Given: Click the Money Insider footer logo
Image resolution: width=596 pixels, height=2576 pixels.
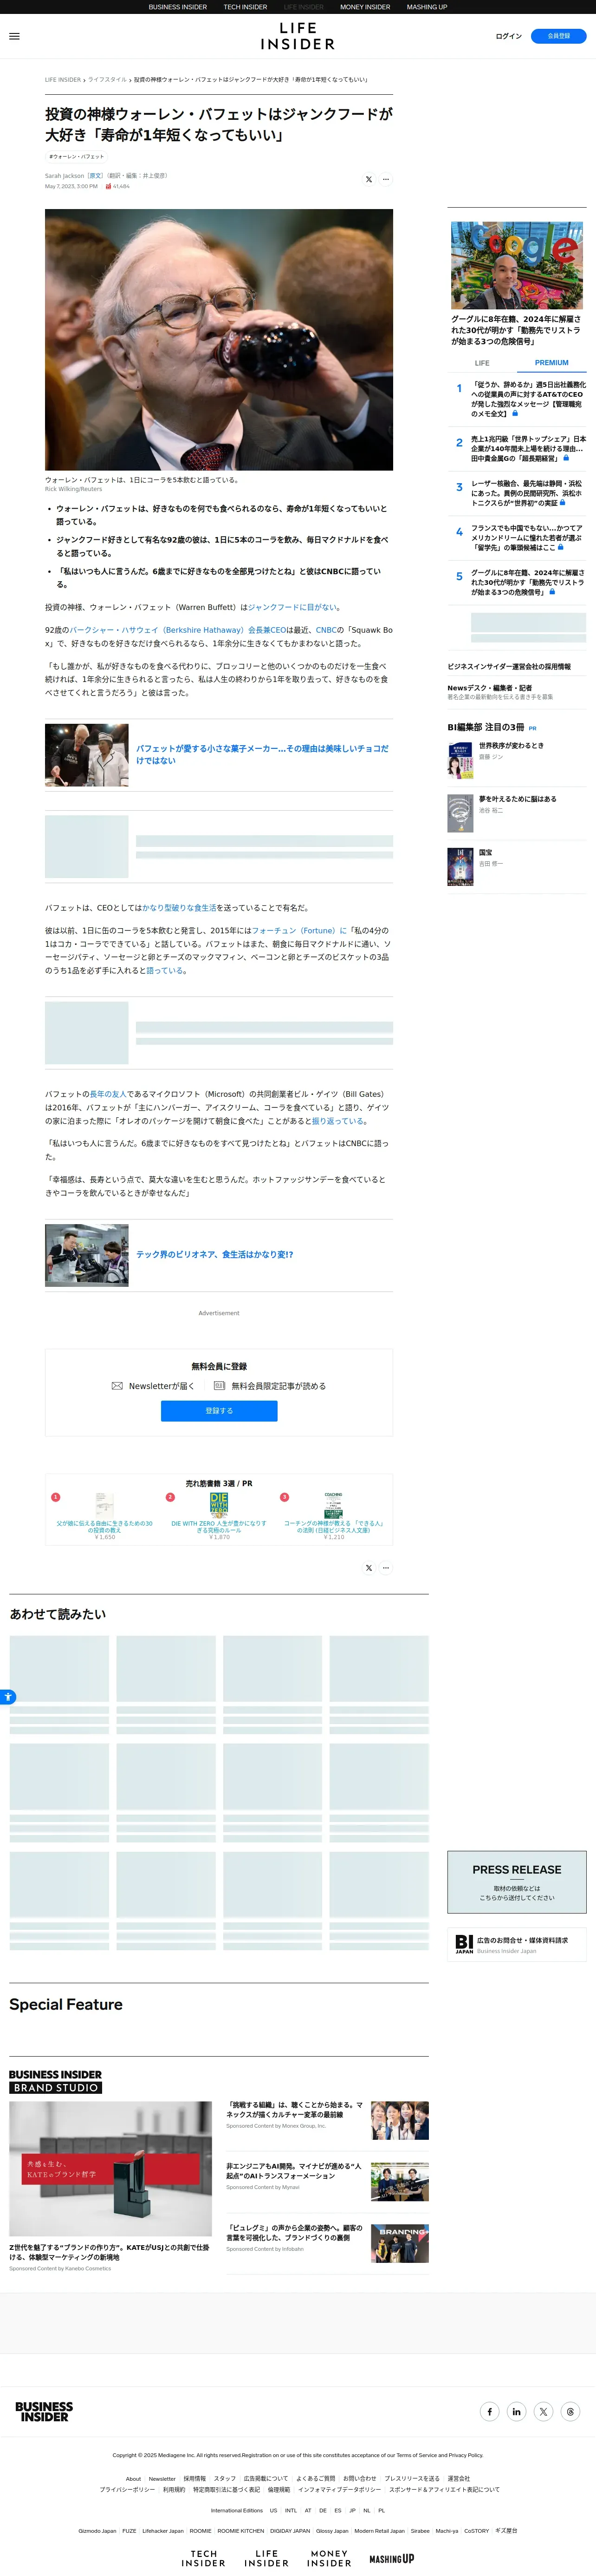Looking at the screenshot, I should pos(329,2559).
